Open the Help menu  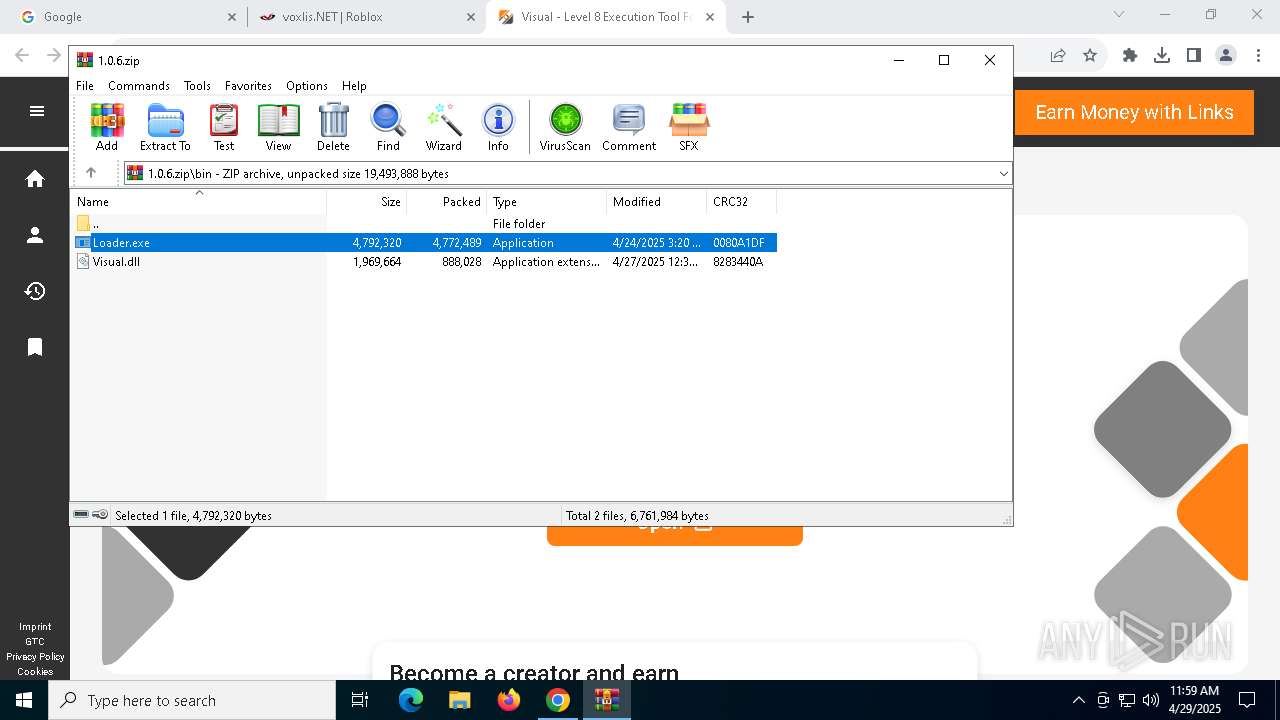click(354, 86)
